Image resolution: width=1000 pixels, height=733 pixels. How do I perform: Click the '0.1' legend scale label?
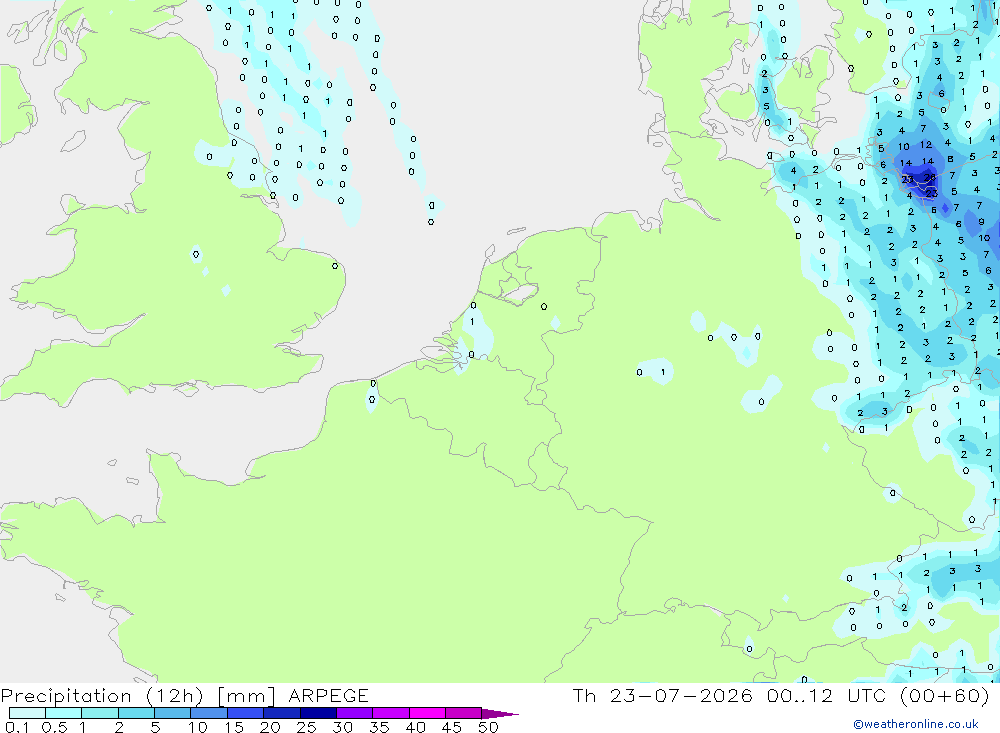point(17,727)
